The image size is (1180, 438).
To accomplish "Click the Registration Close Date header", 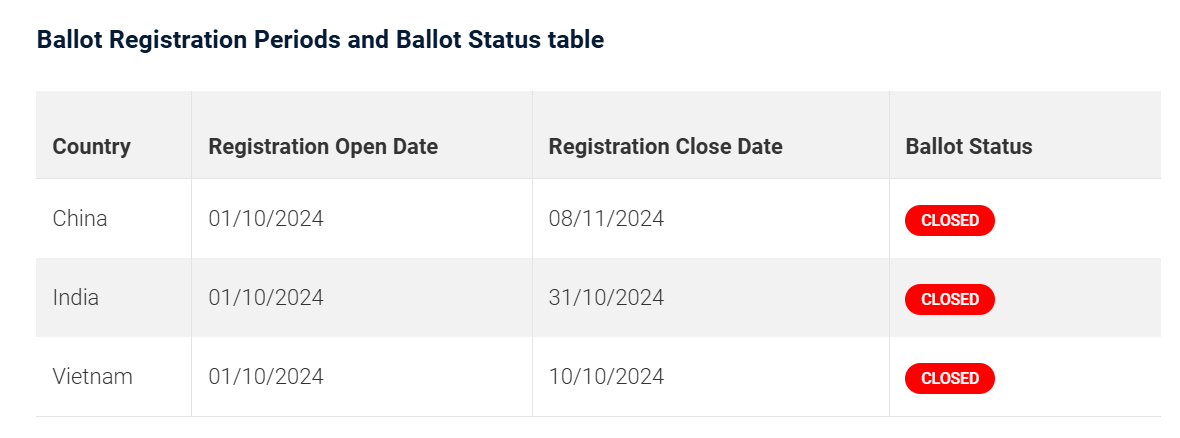I will tap(665, 146).
